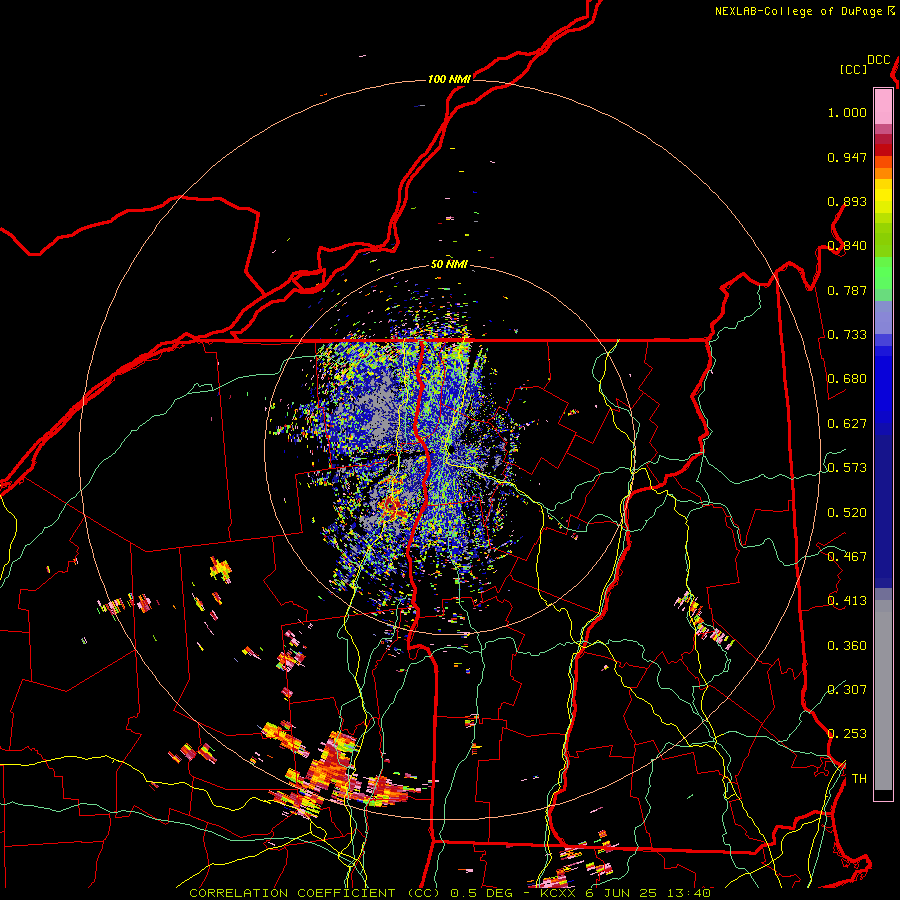Click the TH threshold label
Viewport: 900px width, 900px height.
pos(859,779)
